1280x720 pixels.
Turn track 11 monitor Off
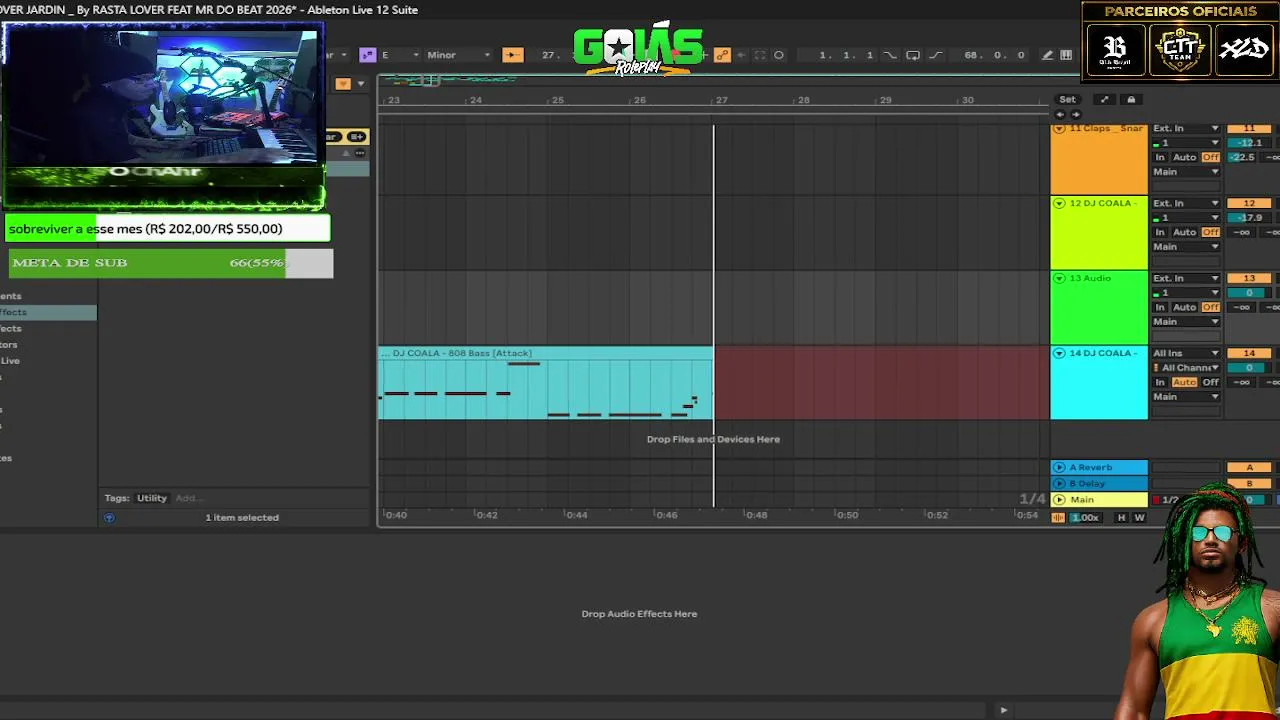click(x=1211, y=157)
